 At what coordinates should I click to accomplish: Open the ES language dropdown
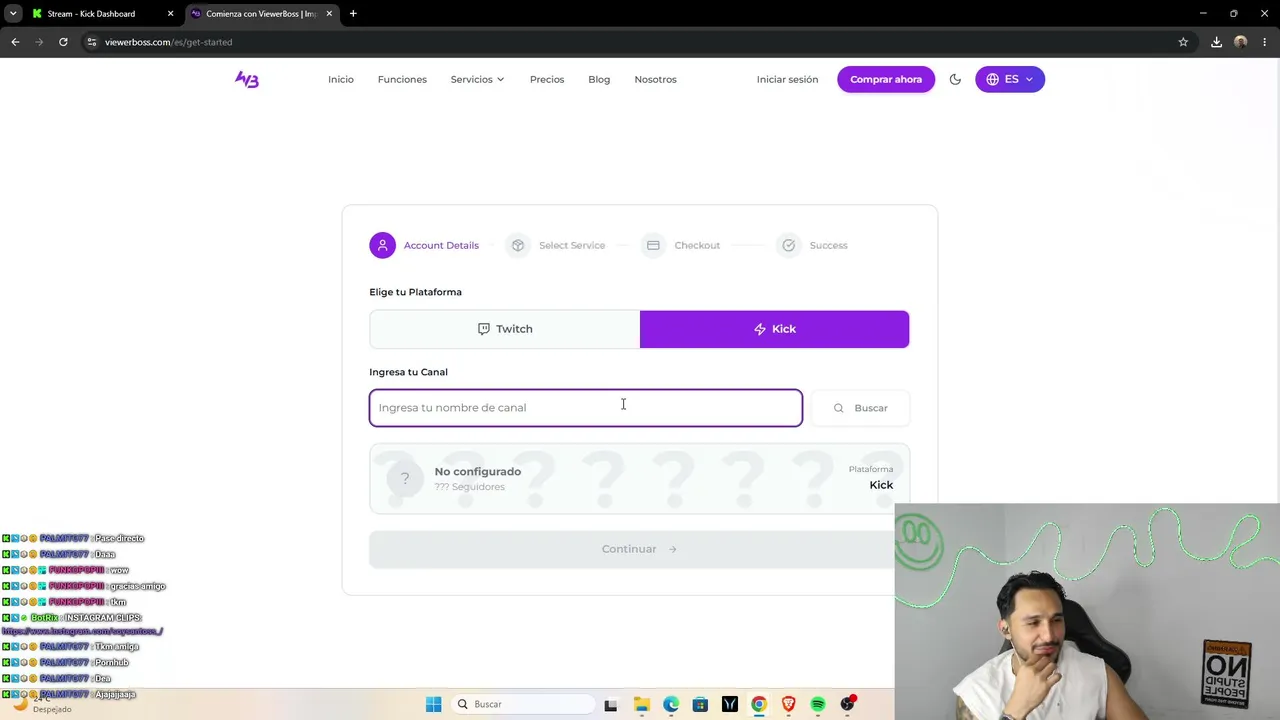[1010, 79]
